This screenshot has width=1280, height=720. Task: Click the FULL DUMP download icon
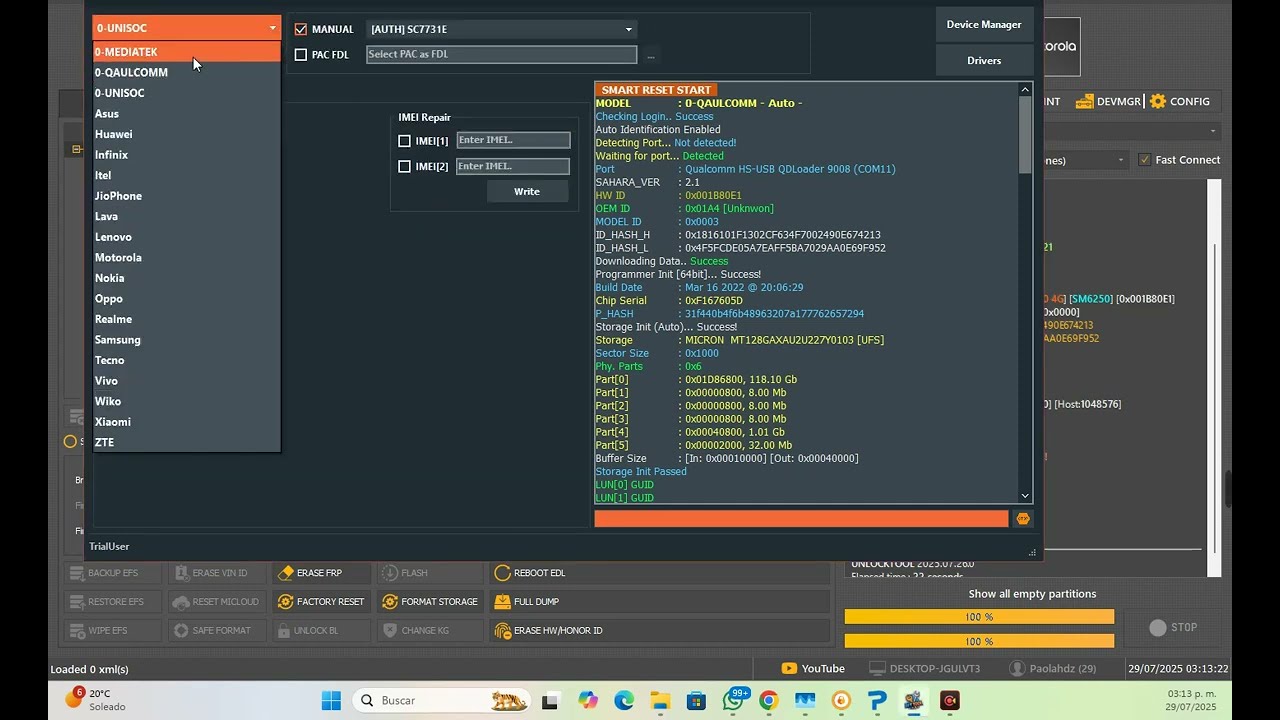coord(502,602)
